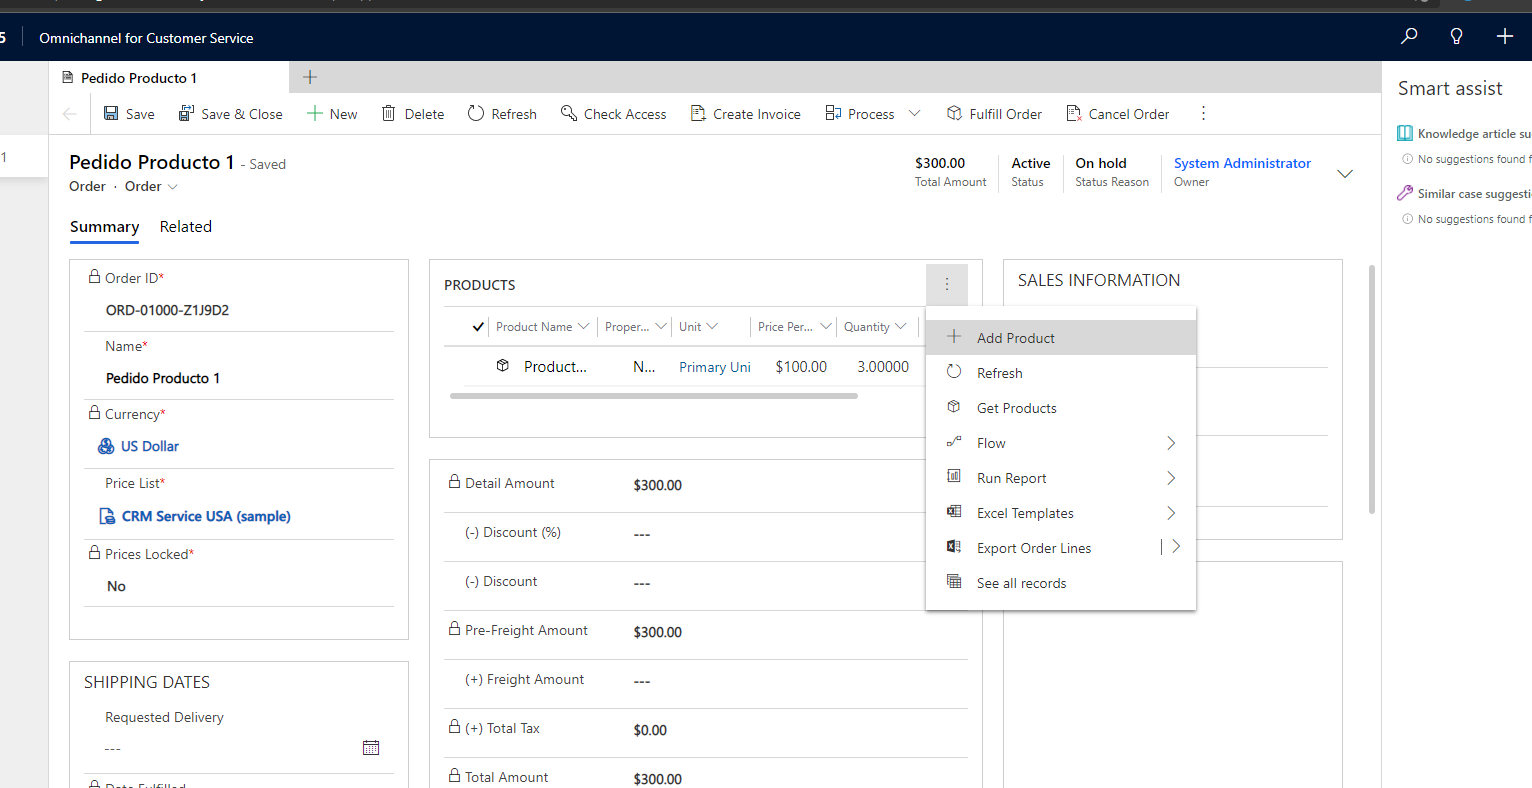Click the Similar case suggestions wrench icon
The image size is (1532, 788).
coord(1405,193)
